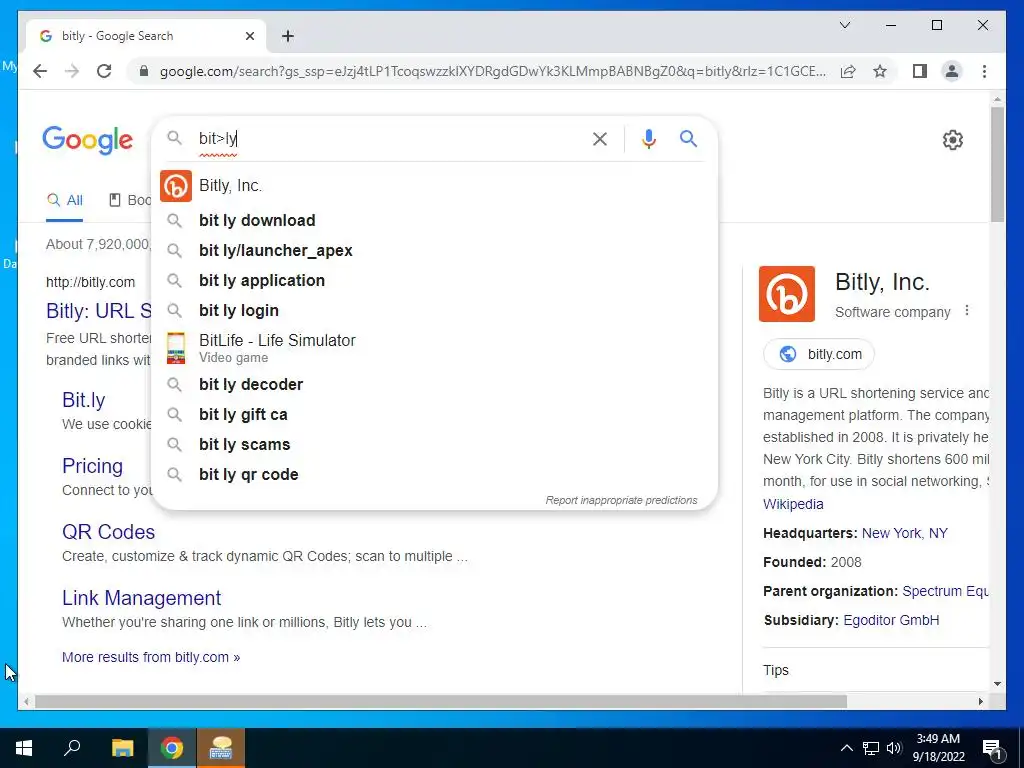This screenshot has height=768, width=1024.
Task: Open the on-screen keyboard taskbar app
Action: (x=221, y=748)
